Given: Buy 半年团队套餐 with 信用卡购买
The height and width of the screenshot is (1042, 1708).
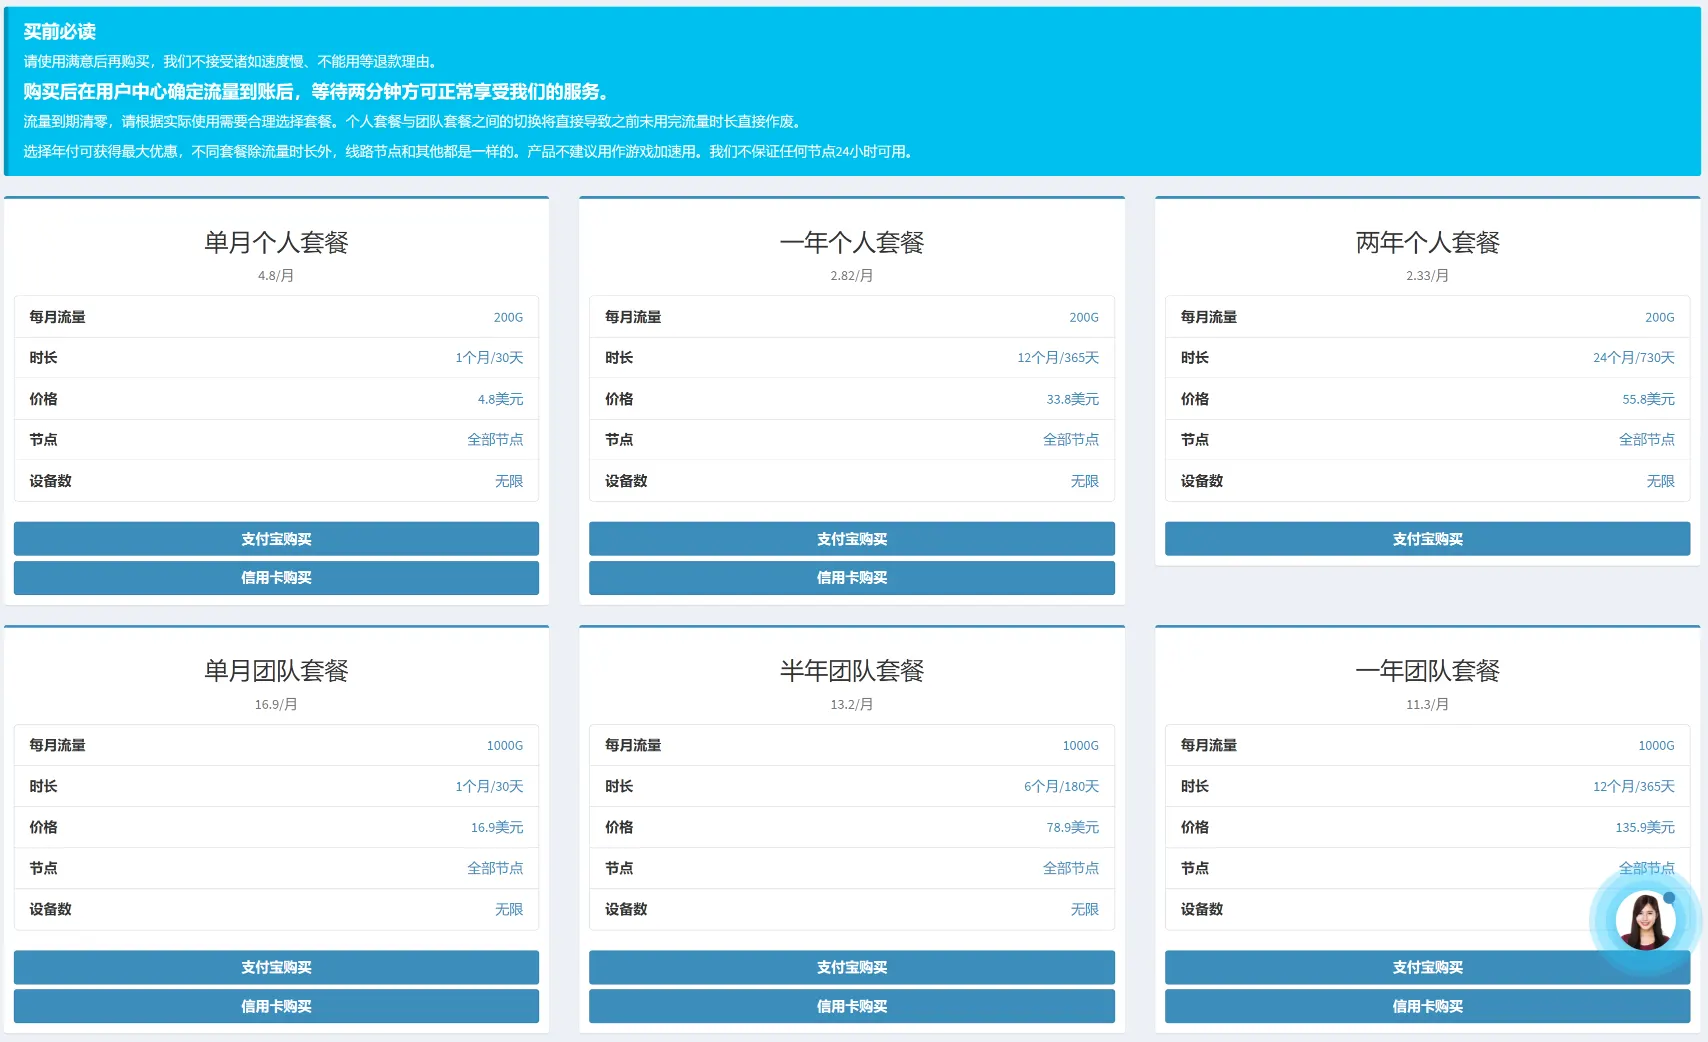Looking at the screenshot, I should click(851, 1006).
